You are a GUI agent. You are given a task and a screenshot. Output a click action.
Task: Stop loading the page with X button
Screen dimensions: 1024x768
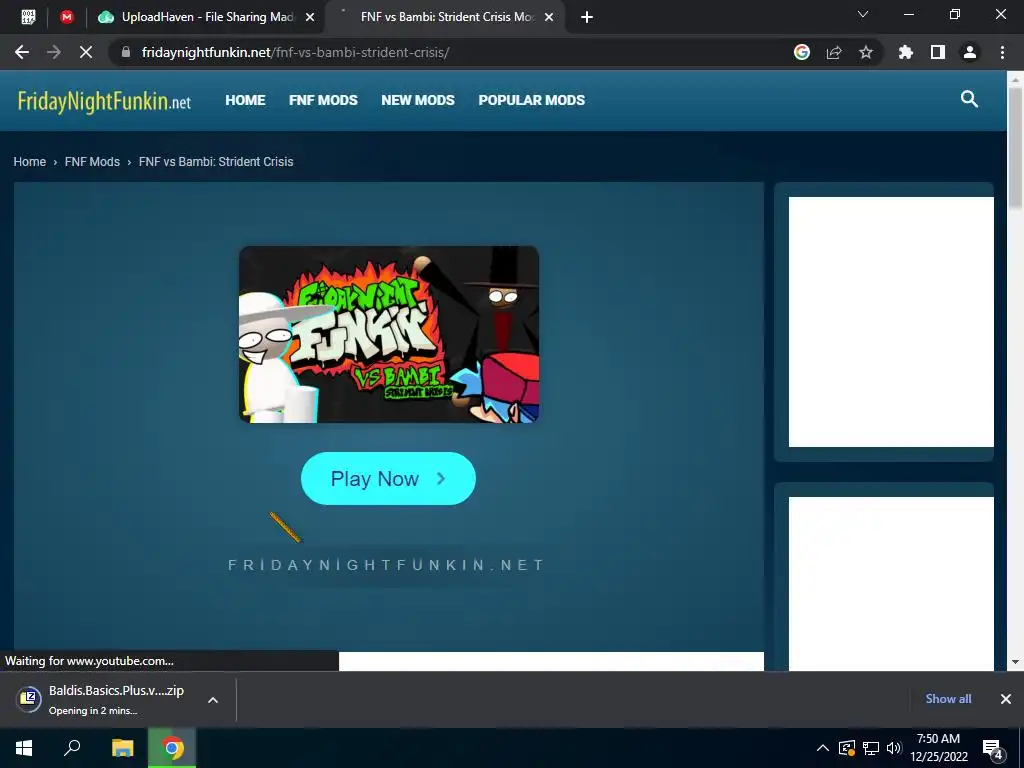pyautogui.click(x=86, y=52)
